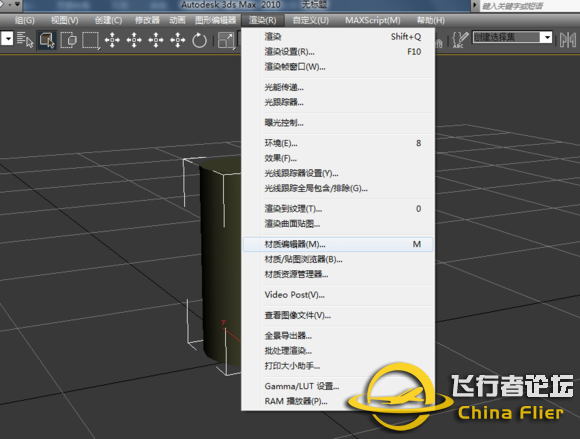Open the 帮助(H) menu
Viewport: 580px width, 439px height.
click(x=431, y=20)
